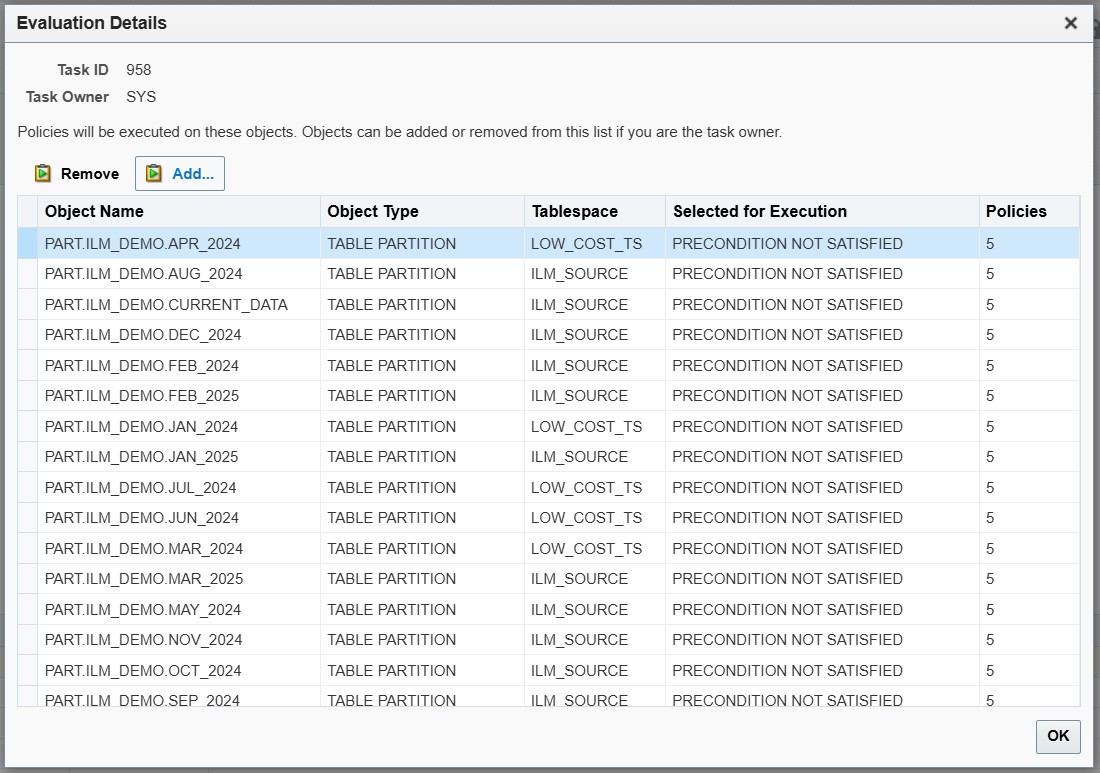Sort by the Object Name column header
The height and width of the screenshot is (773, 1100).
[94, 212]
